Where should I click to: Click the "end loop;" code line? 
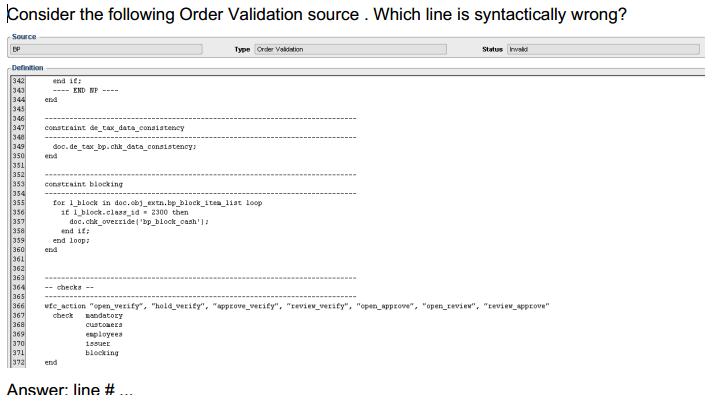tap(71, 240)
